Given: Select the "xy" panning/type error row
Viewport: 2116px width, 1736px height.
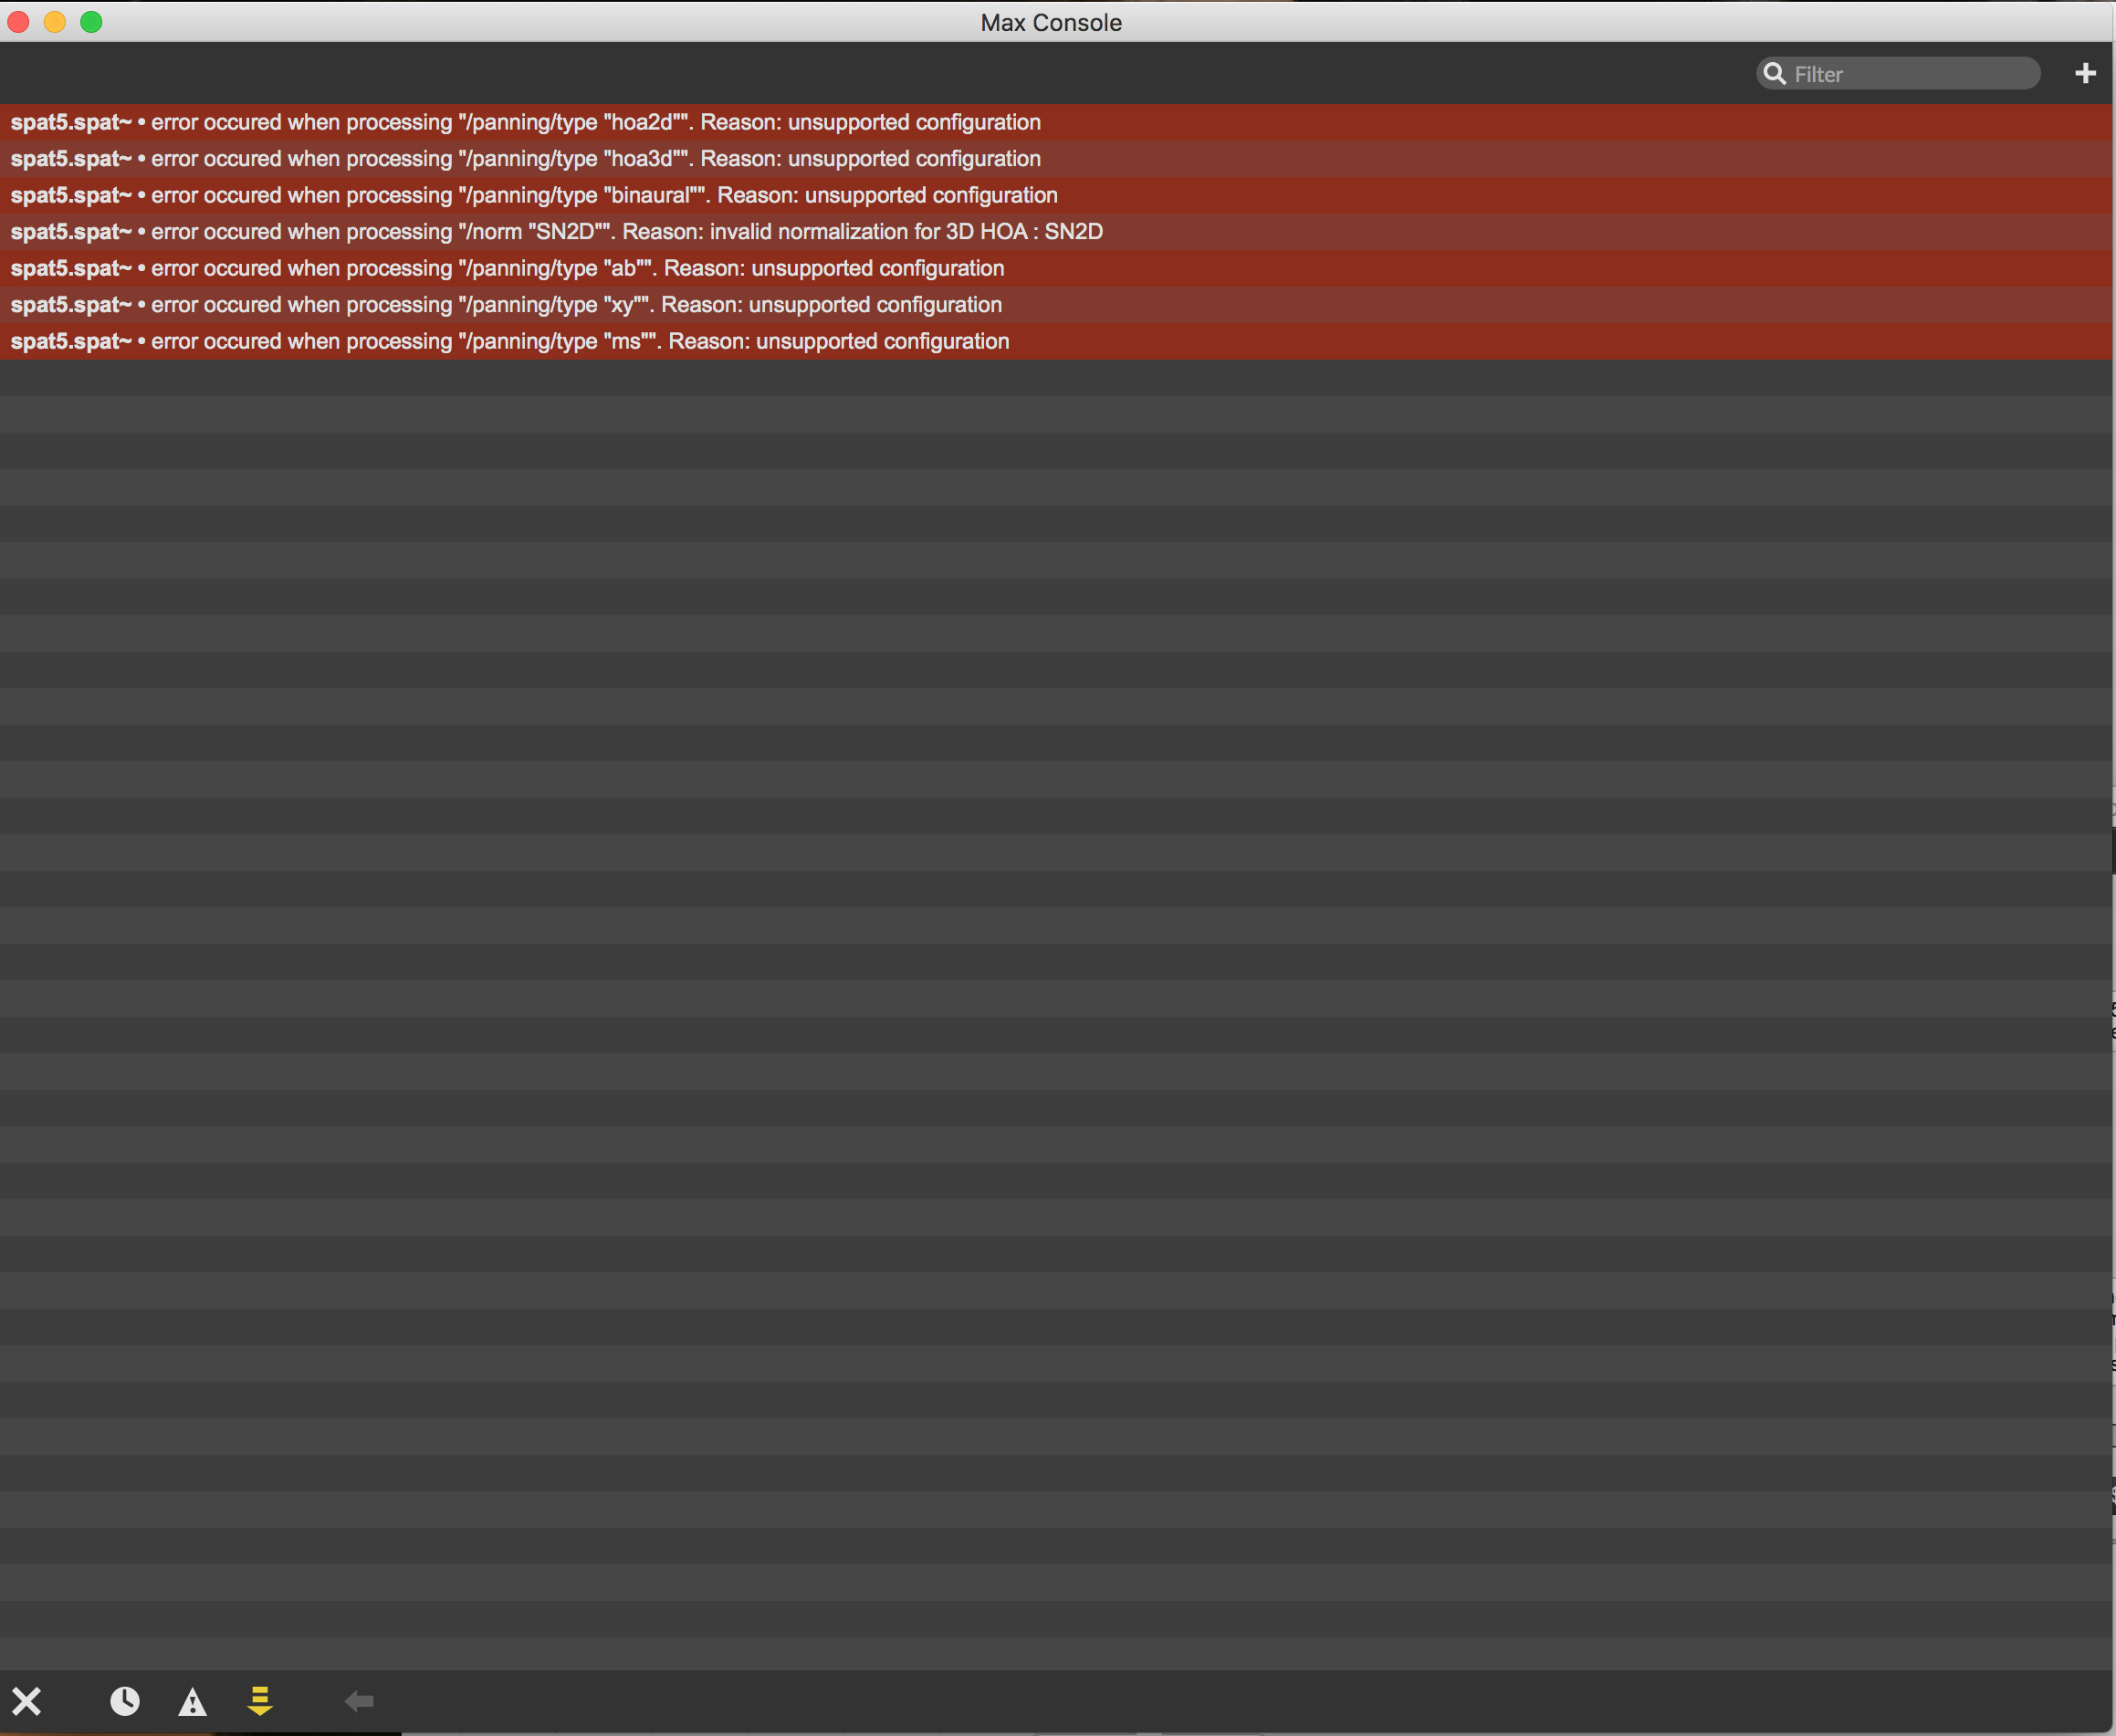Looking at the screenshot, I should (1056, 305).
